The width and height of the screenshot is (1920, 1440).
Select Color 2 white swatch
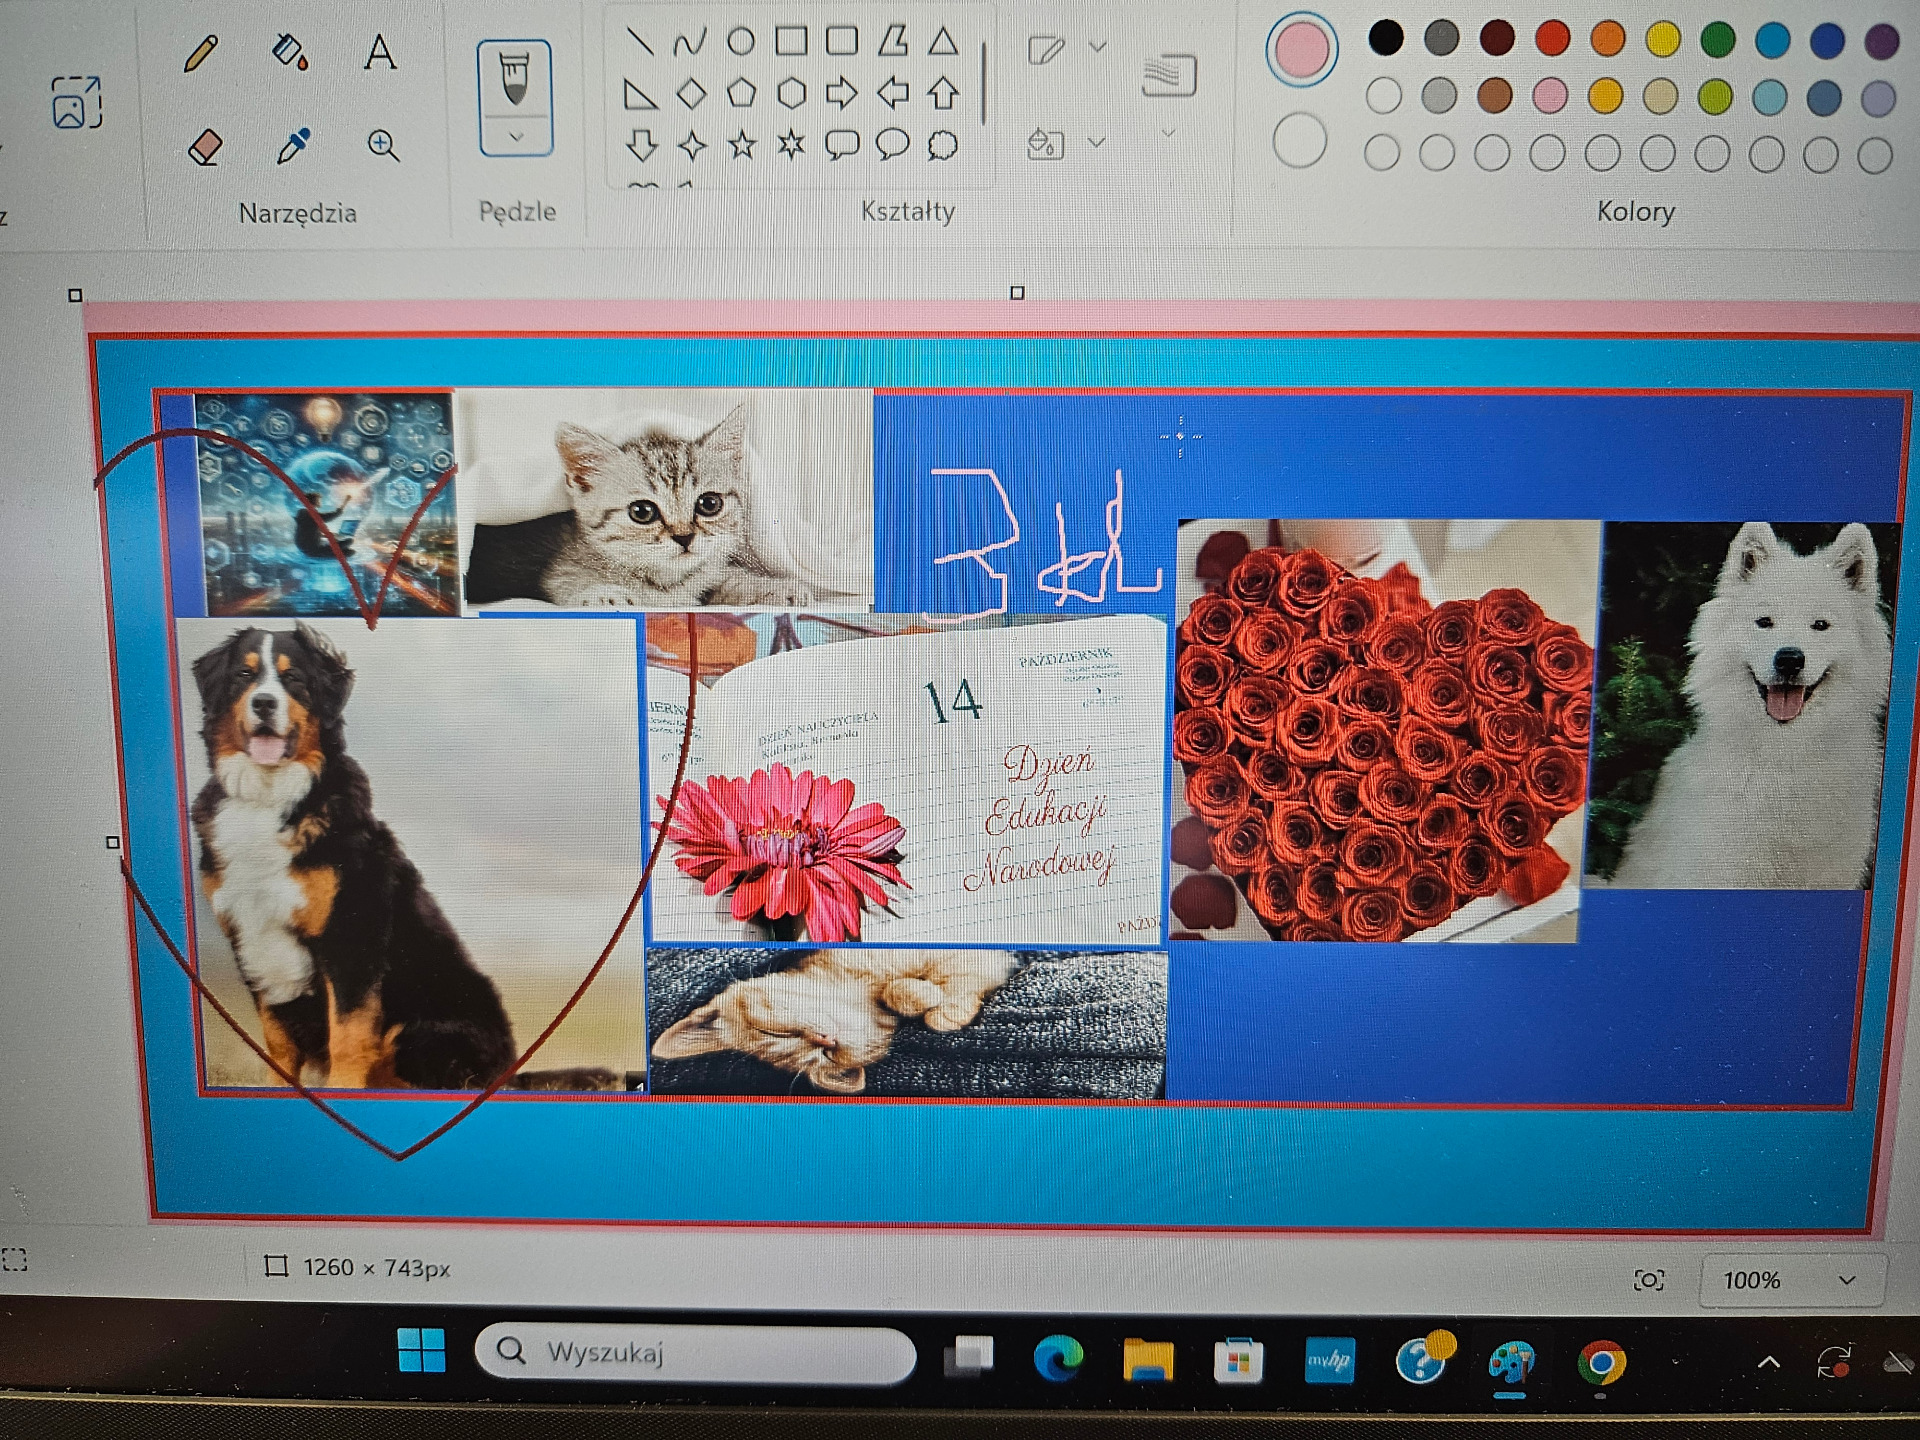(1300, 141)
